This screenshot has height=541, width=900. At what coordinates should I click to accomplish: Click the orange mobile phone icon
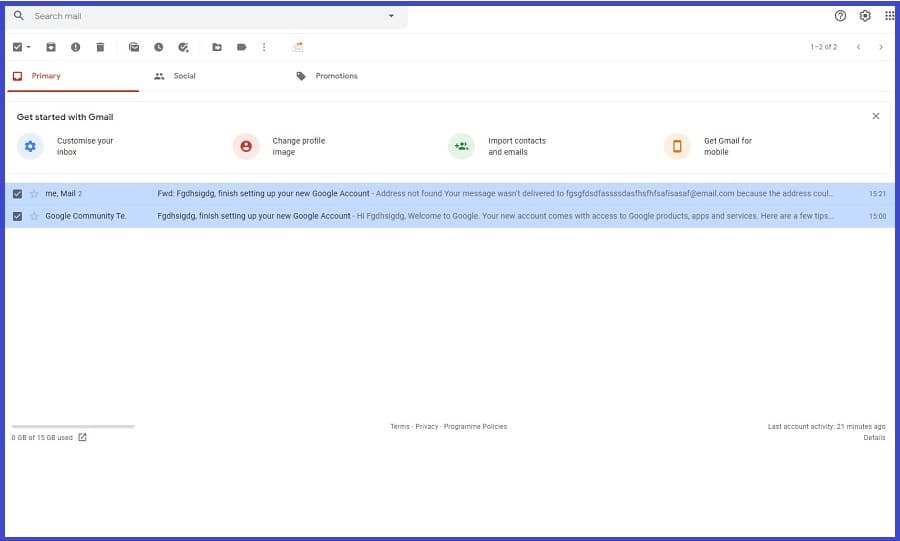(677, 146)
